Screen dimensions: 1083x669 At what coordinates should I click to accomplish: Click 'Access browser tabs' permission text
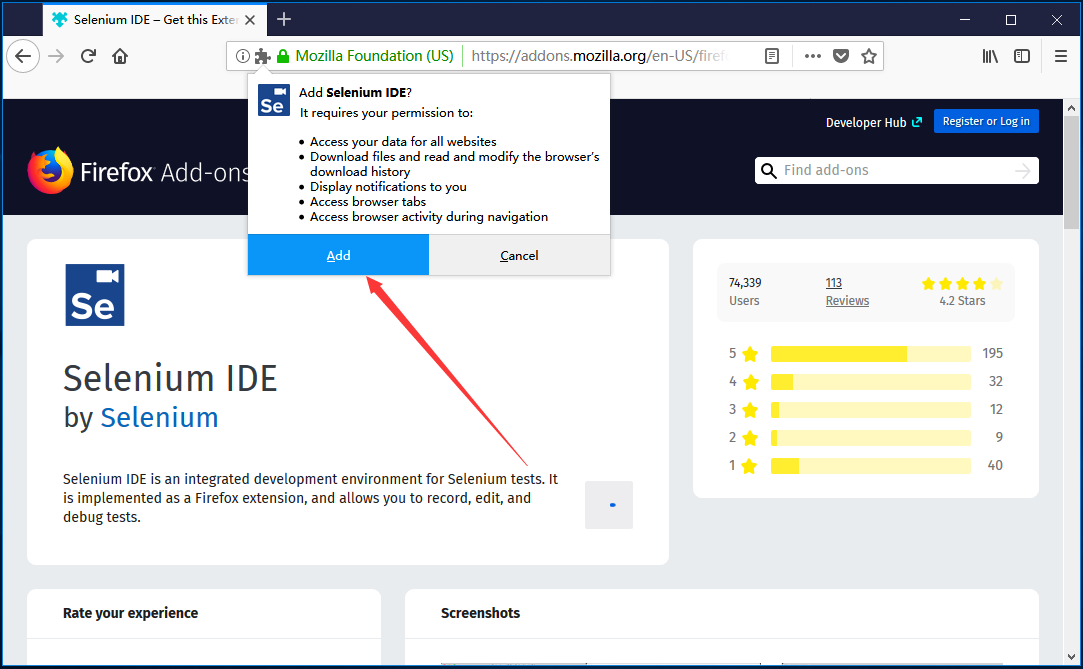pos(367,202)
